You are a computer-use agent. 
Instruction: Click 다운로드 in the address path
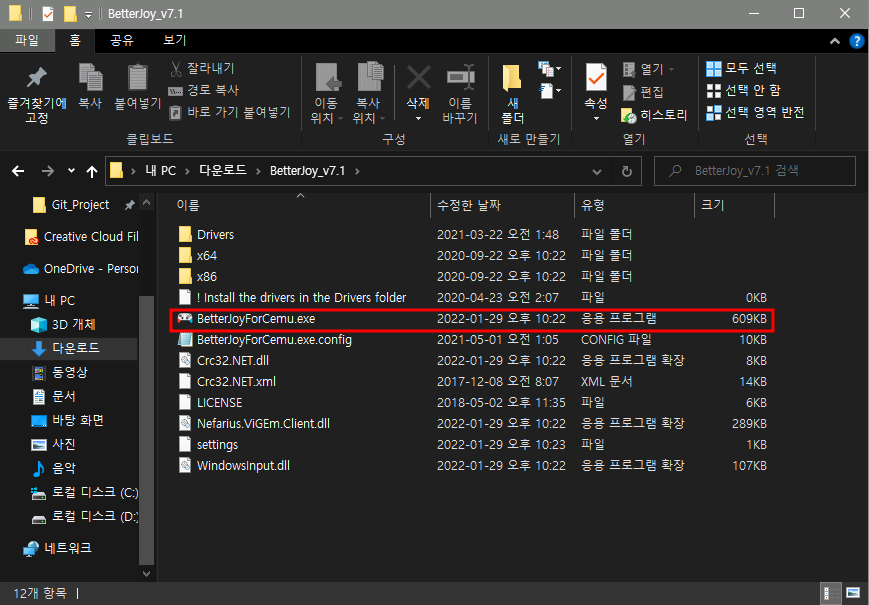pos(223,171)
